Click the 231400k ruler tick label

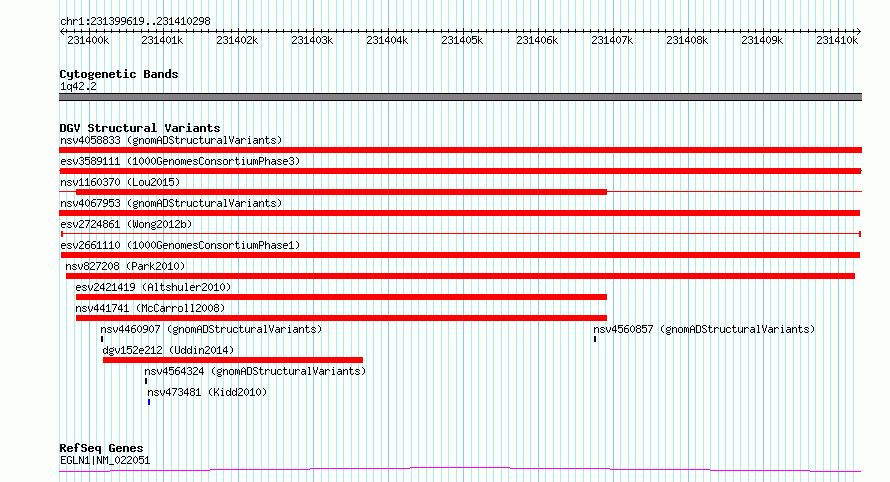tap(88, 41)
